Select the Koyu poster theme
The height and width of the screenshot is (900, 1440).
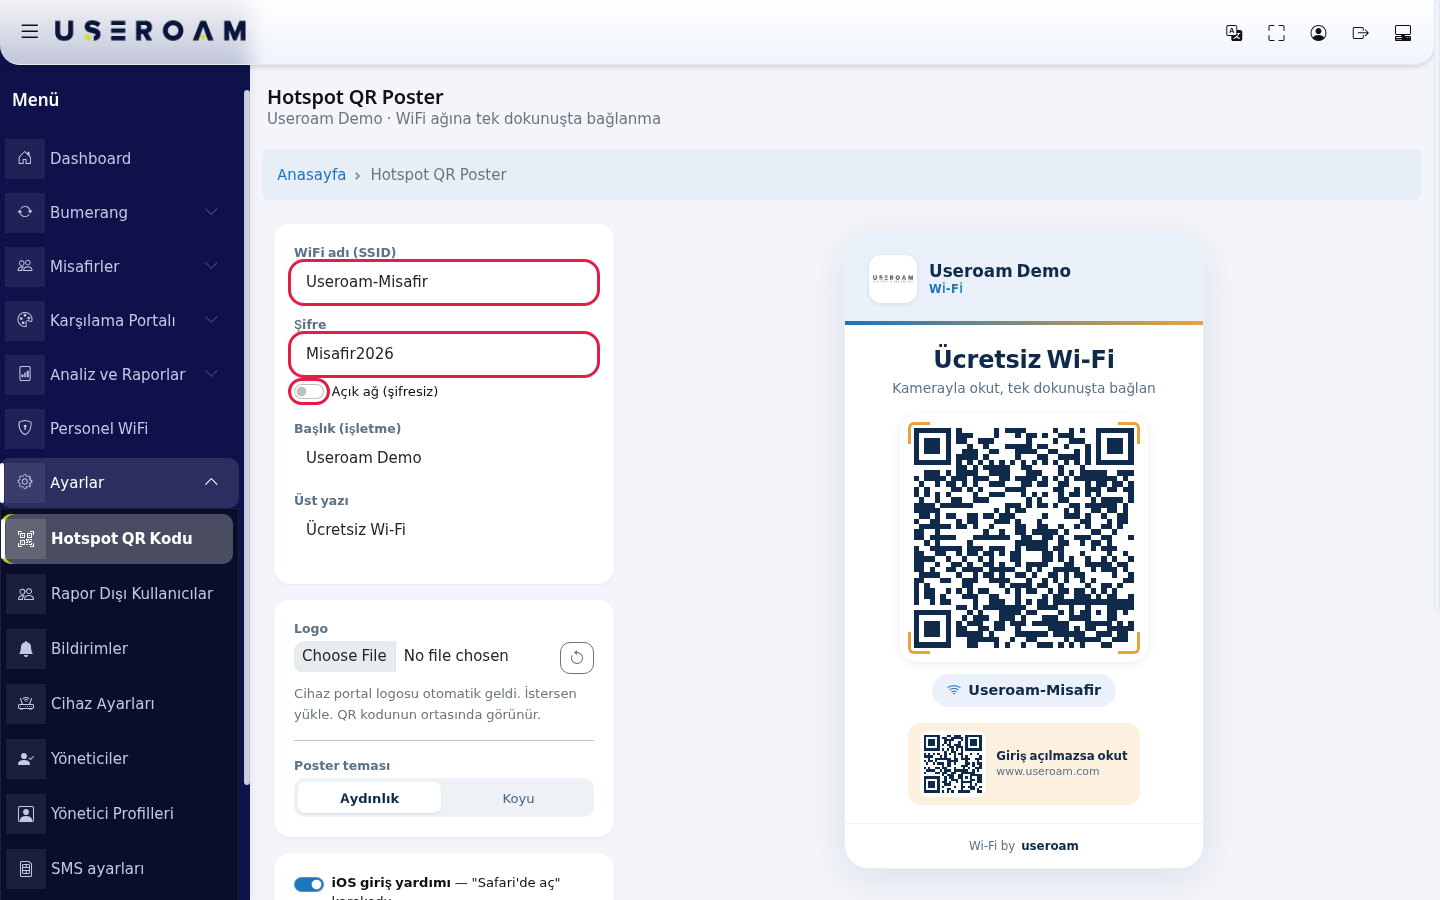(518, 798)
